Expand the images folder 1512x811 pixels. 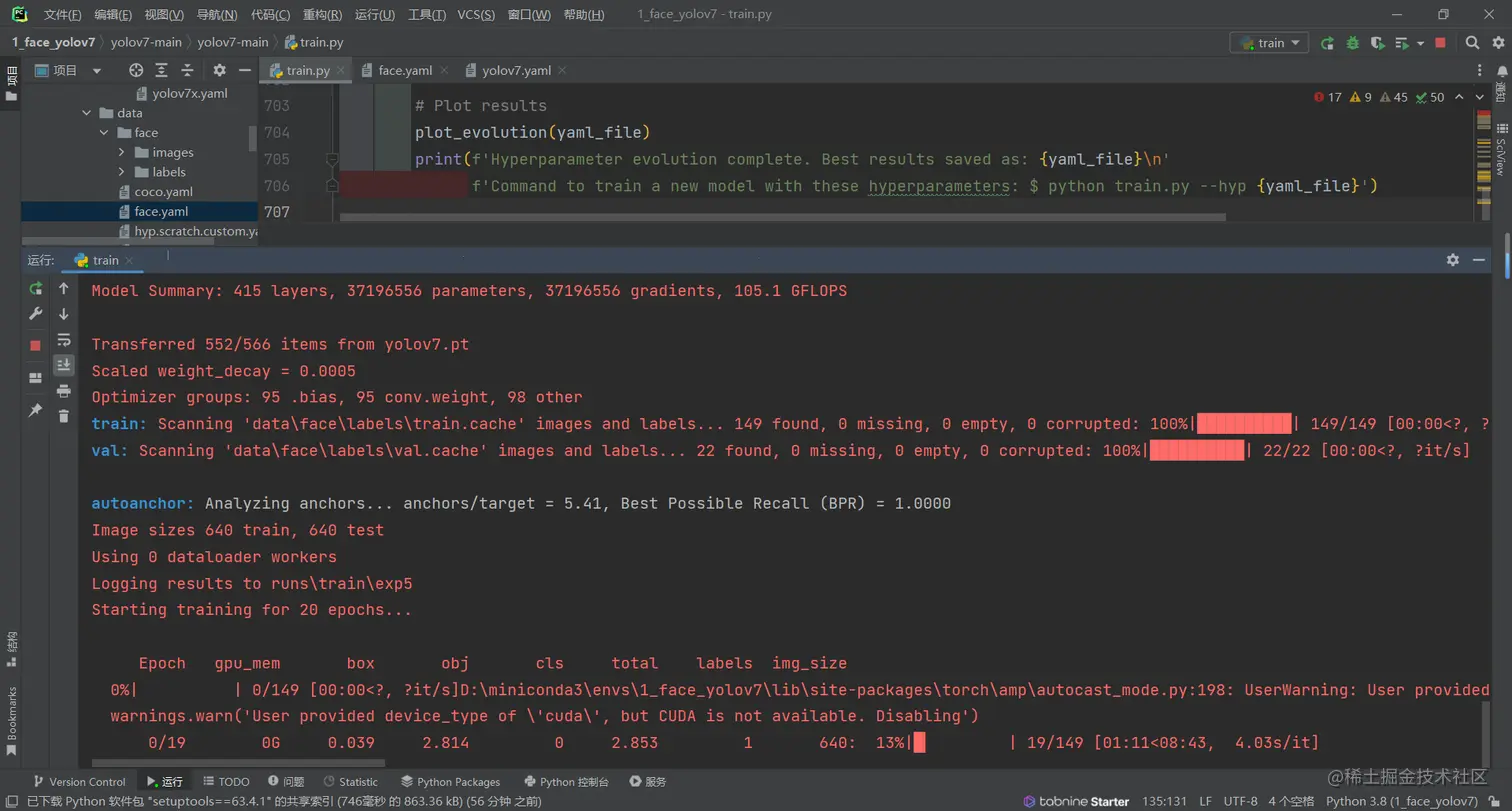click(x=121, y=152)
